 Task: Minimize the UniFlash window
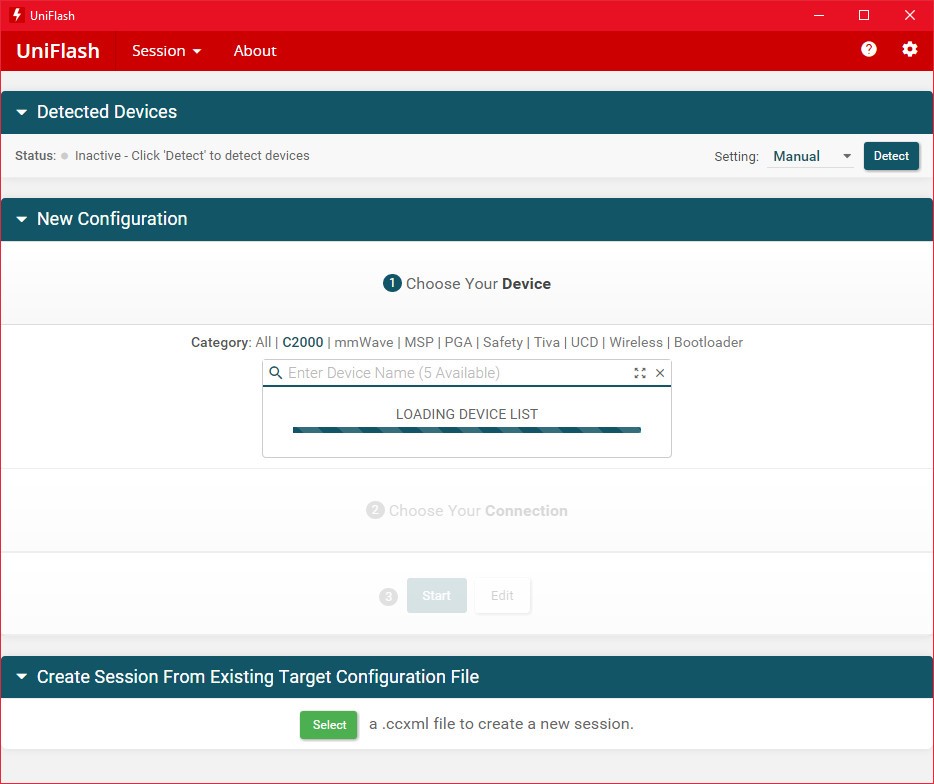(x=819, y=15)
